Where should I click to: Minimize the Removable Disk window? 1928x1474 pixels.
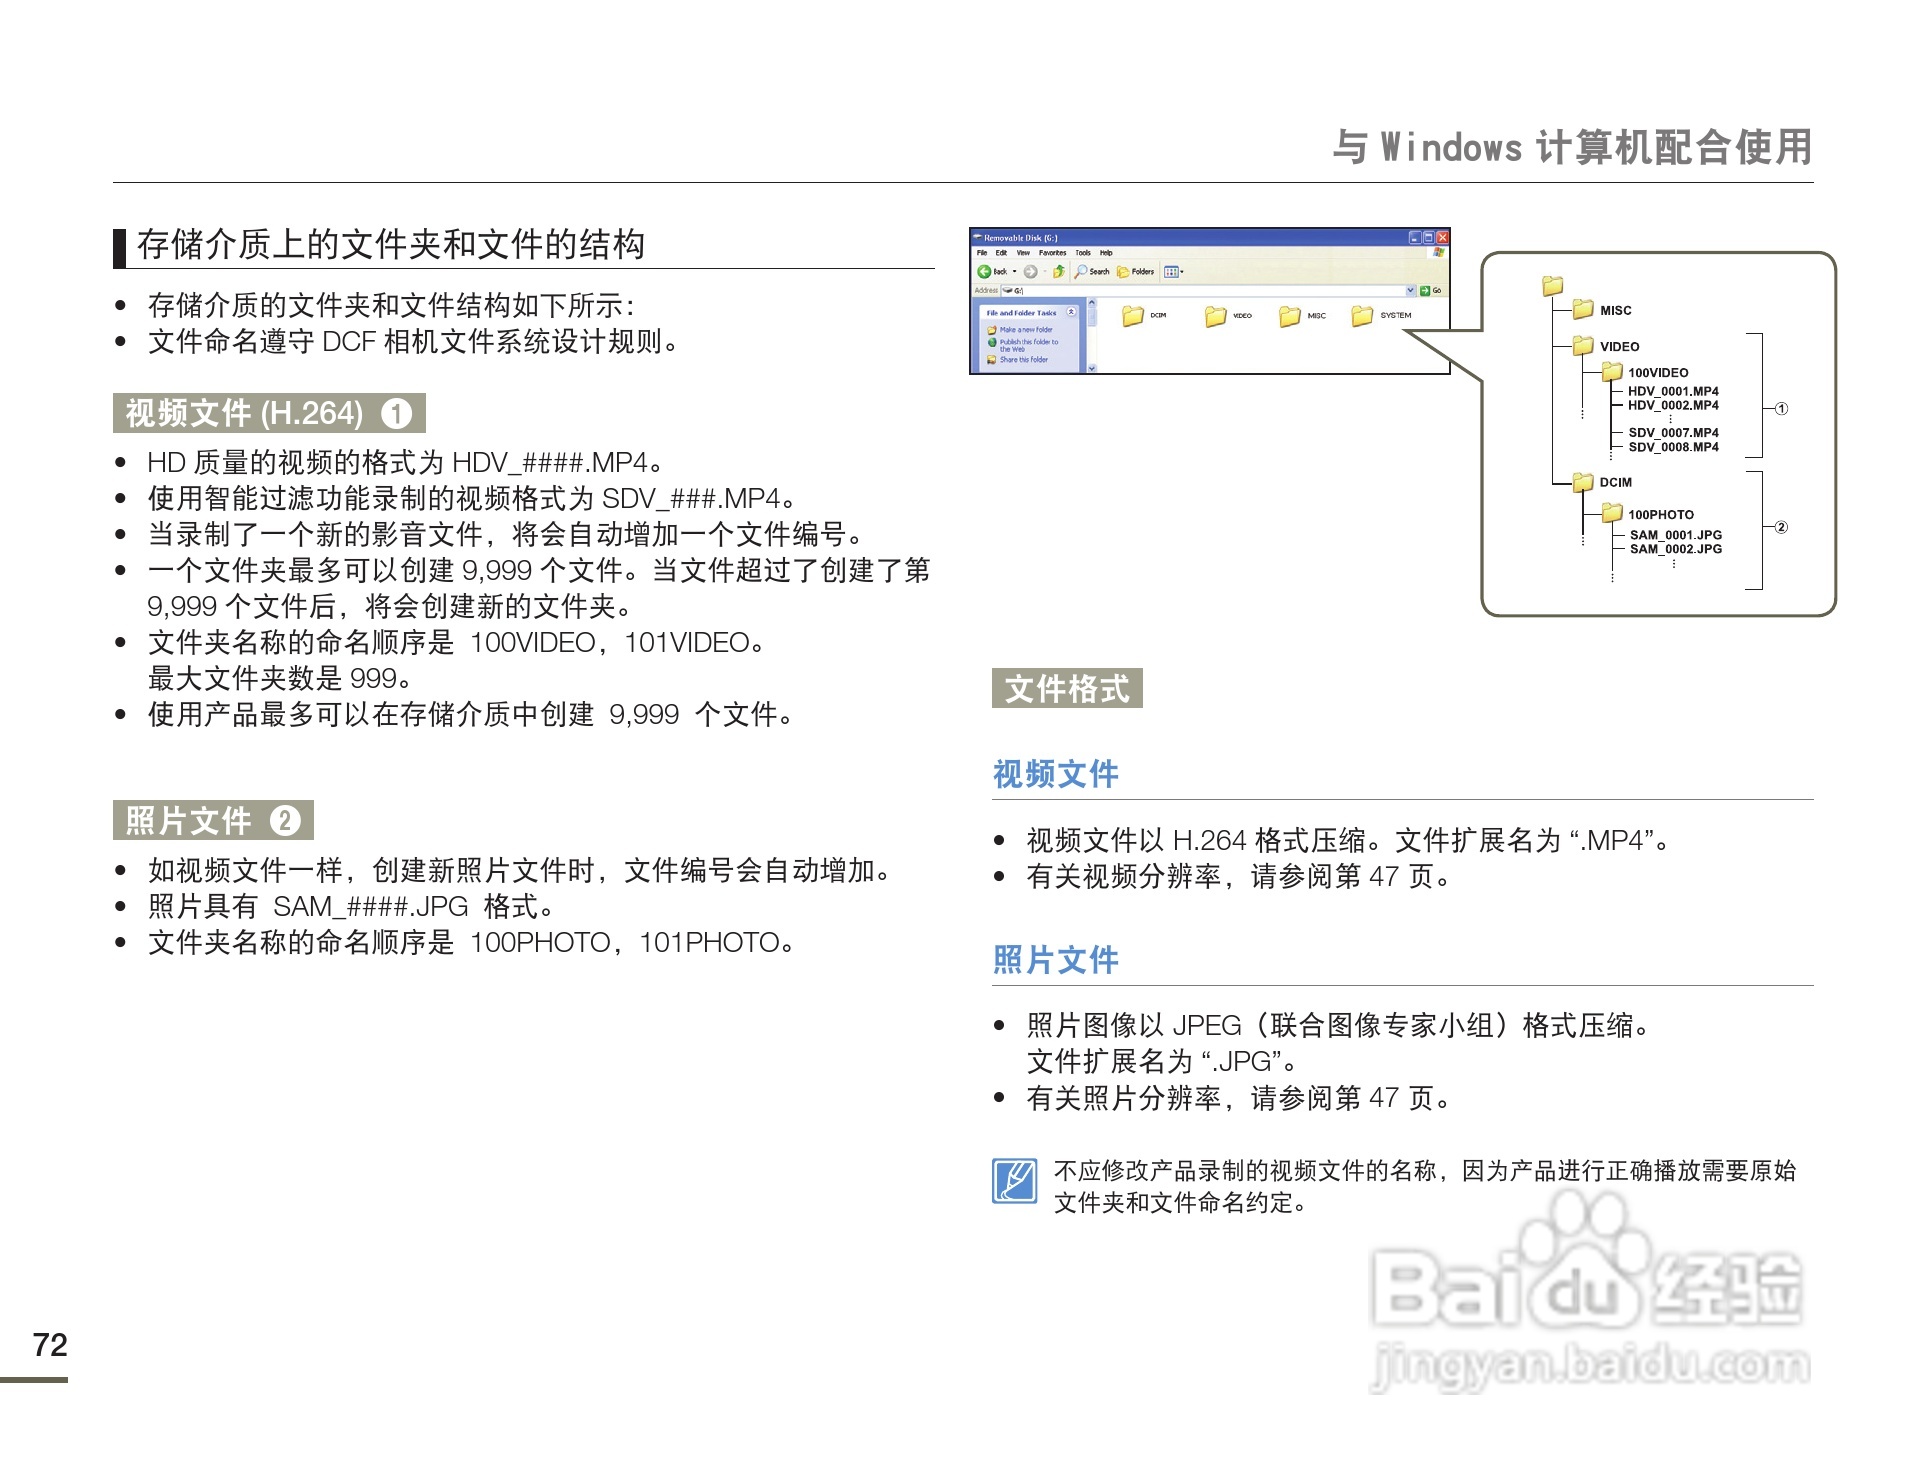(1415, 238)
